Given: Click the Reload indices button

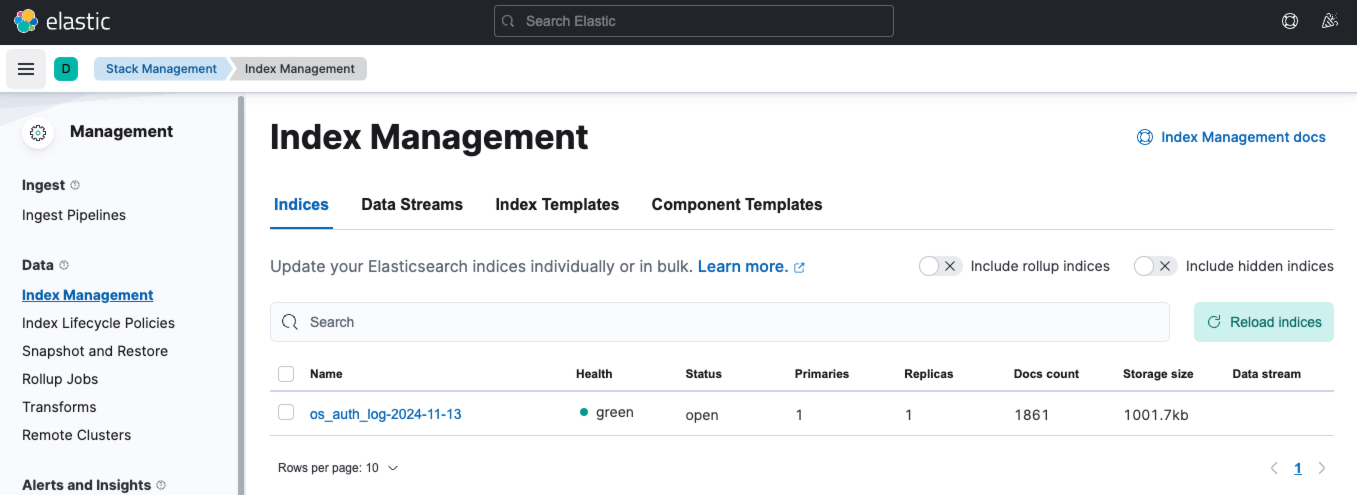Looking at the screenshot, I should click(1264, 322).
